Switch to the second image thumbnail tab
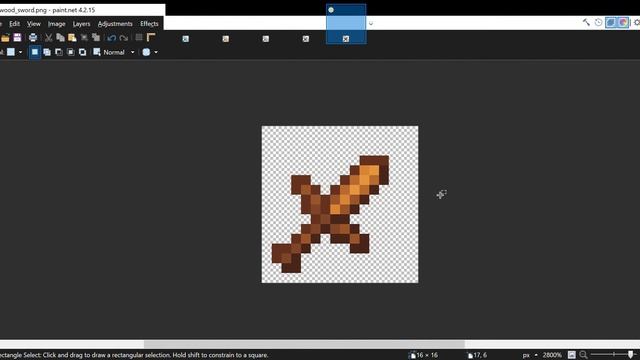 (x=226, y=39)
